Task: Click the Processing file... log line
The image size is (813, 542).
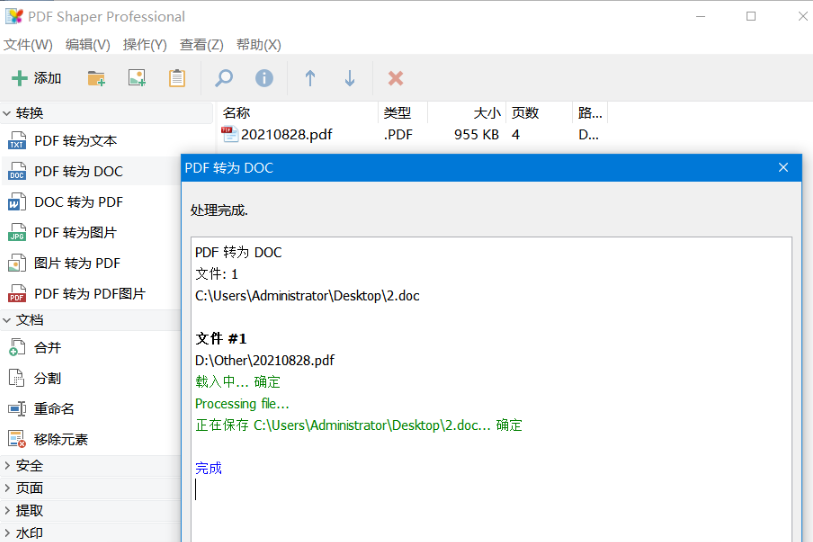Action: click(x=242, y=403)
